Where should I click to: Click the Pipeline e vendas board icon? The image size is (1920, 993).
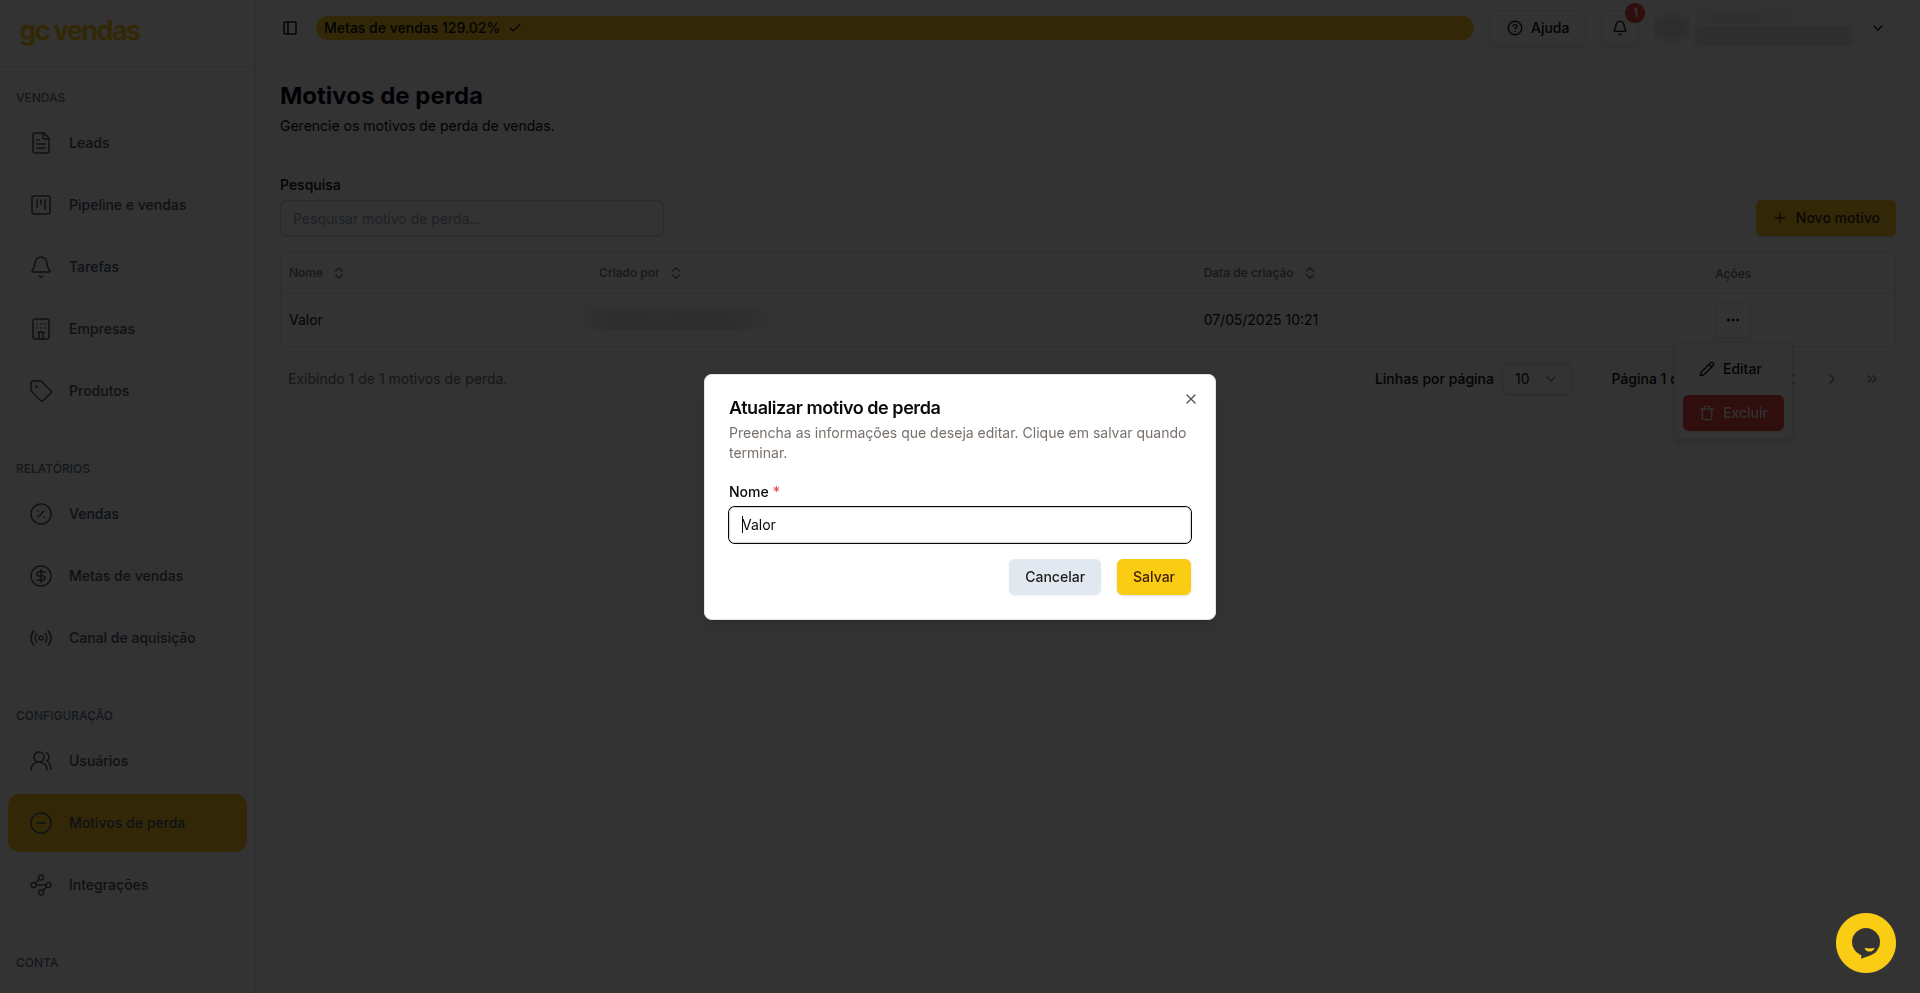(41, 205)
